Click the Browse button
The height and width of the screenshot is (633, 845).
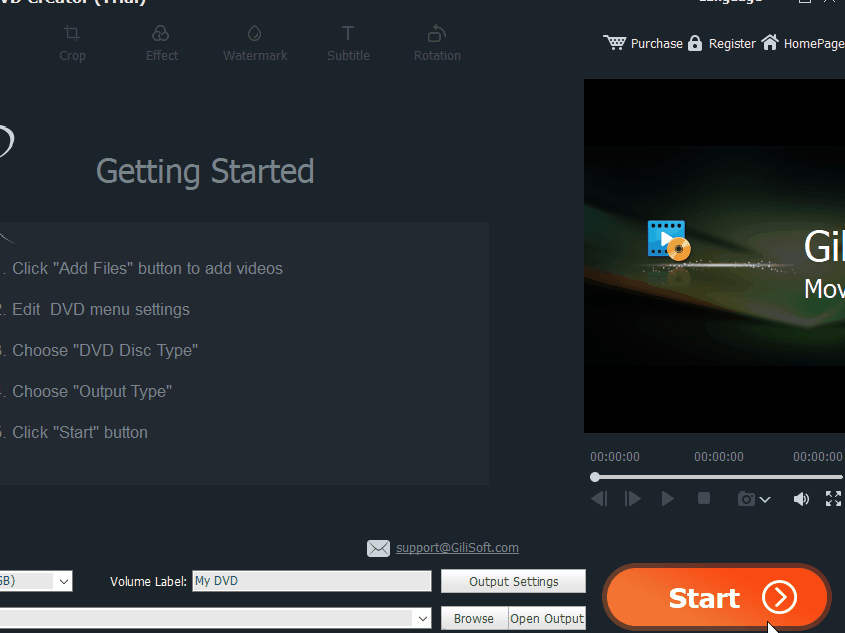(474, 618)
